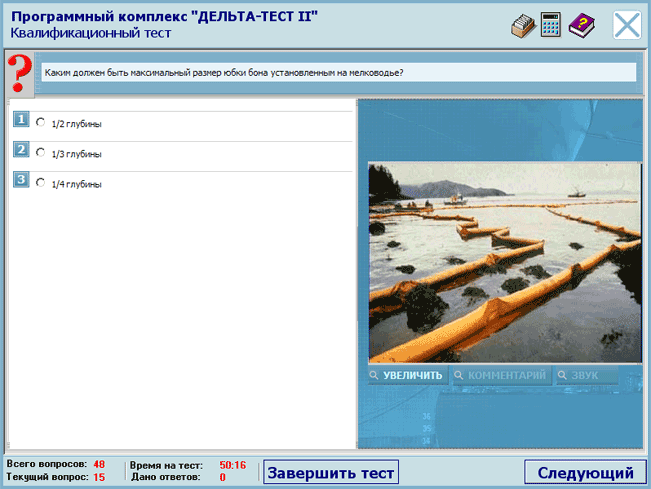
Task: Click the answer text 1/2 глубины
Action: (76, 124)
